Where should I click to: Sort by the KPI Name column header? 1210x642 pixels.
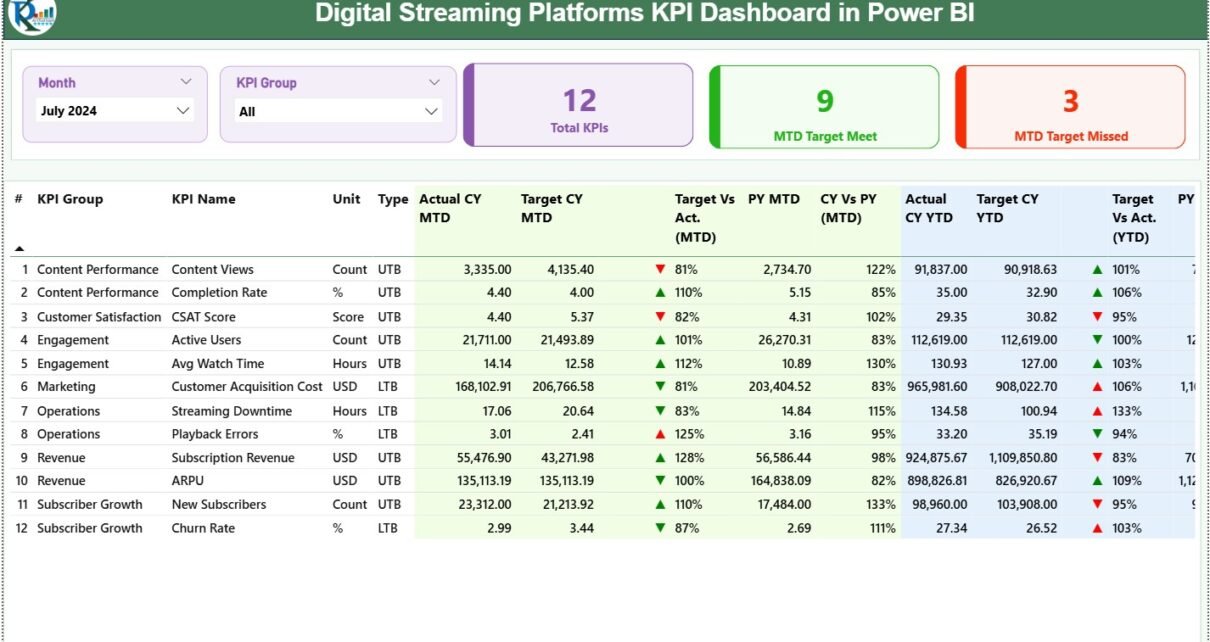(203, 199)
